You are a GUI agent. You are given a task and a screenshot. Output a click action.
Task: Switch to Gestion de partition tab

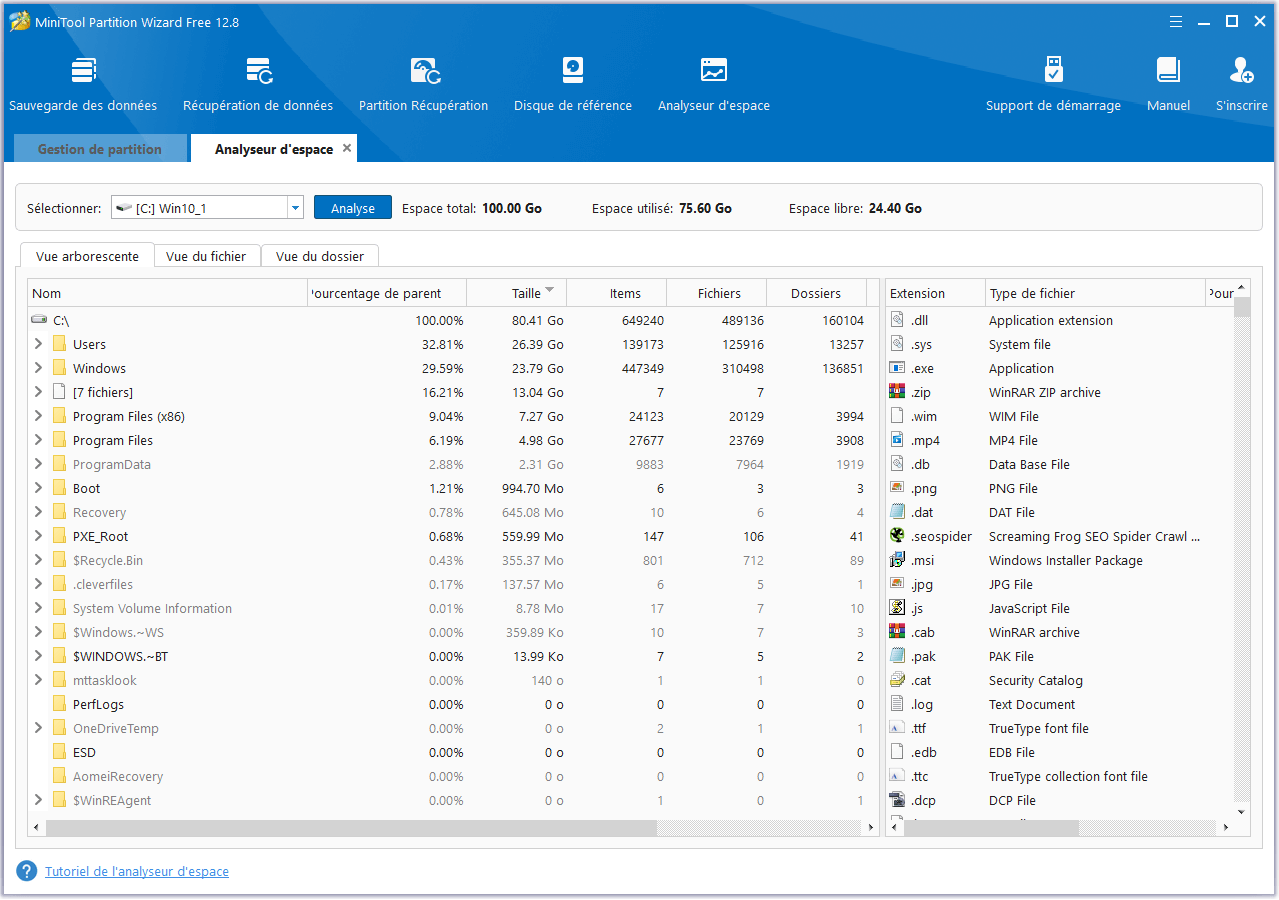point(100,149)
